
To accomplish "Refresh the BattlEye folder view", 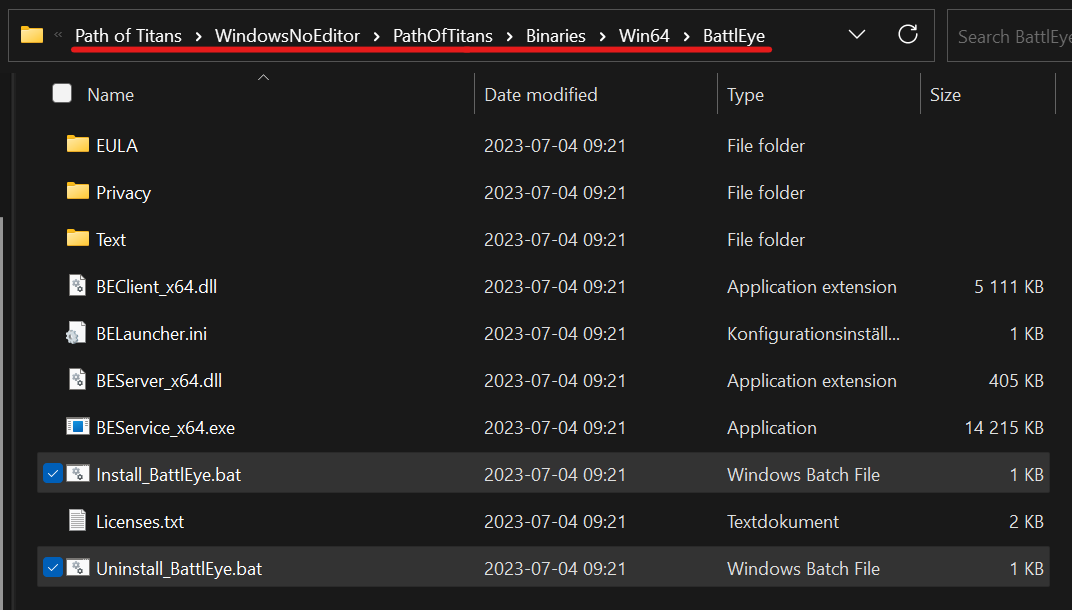I will coord(908,35).
